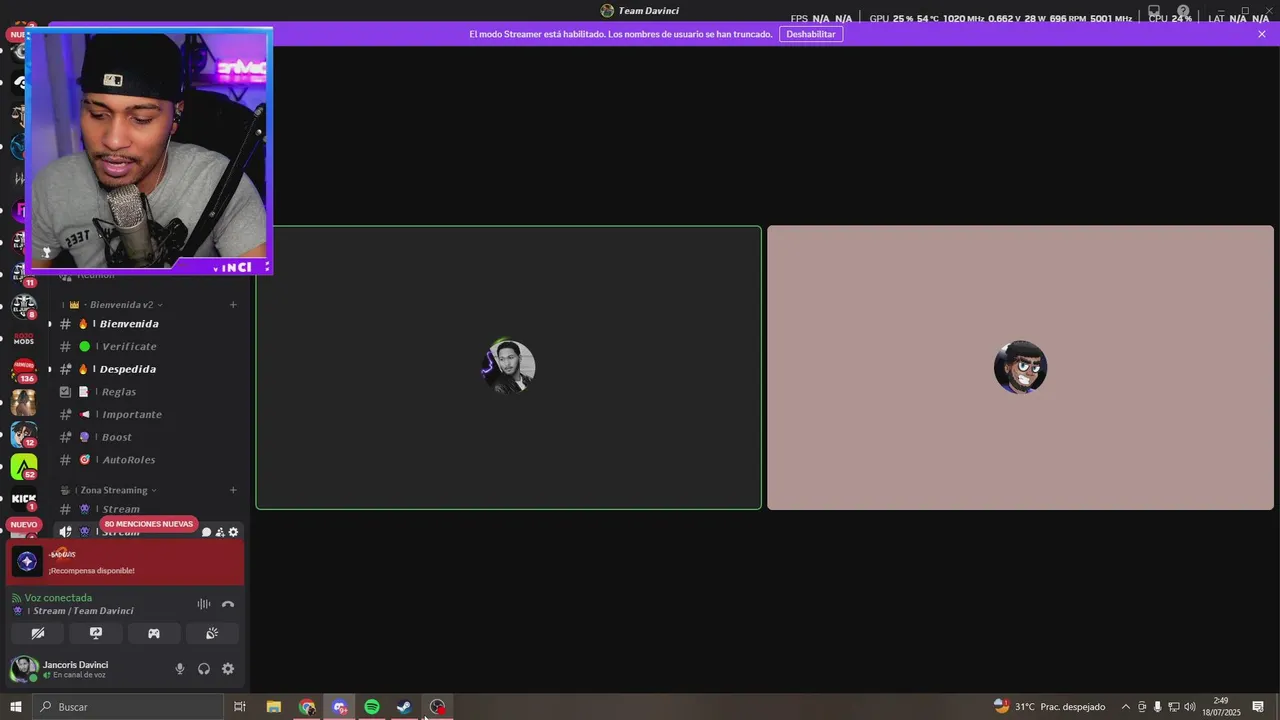The width and height of the screenshot is (1280, 720).
Task: Select the right beige participant tile
Action: tap(1020, 368)
